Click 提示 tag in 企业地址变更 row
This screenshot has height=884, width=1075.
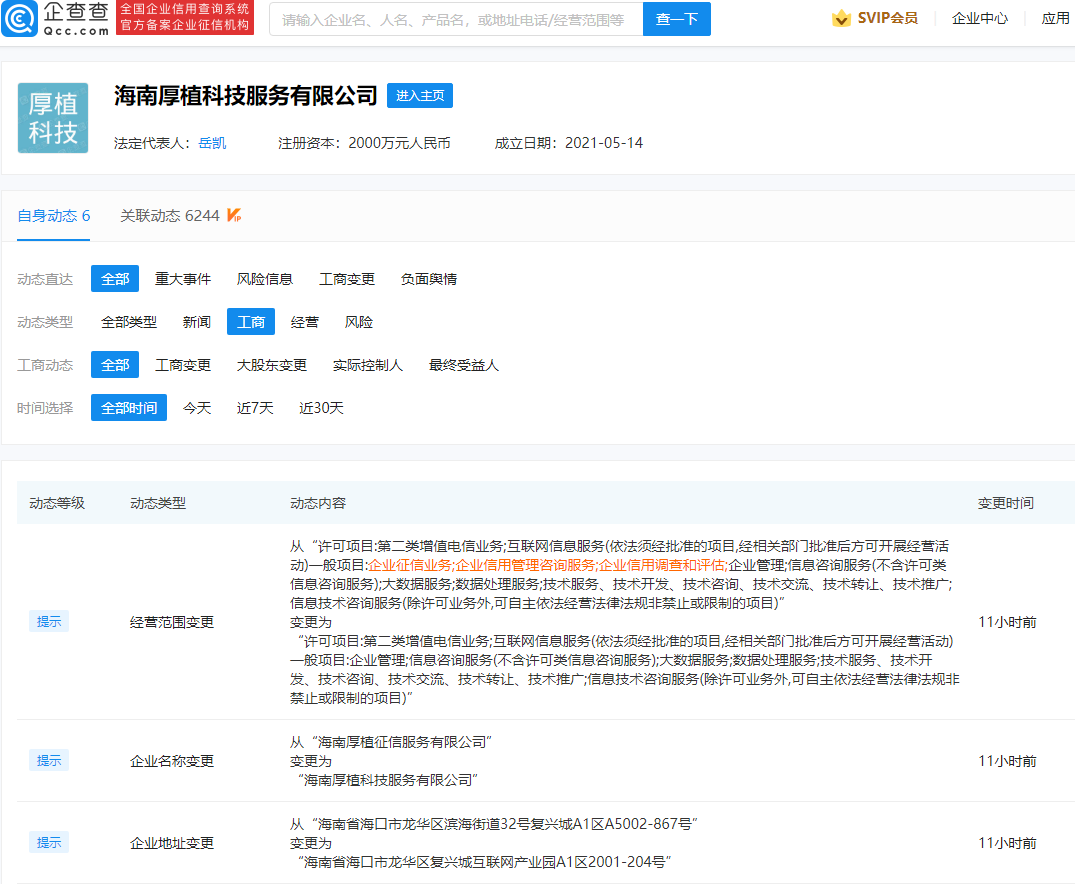tap(49, 842)
